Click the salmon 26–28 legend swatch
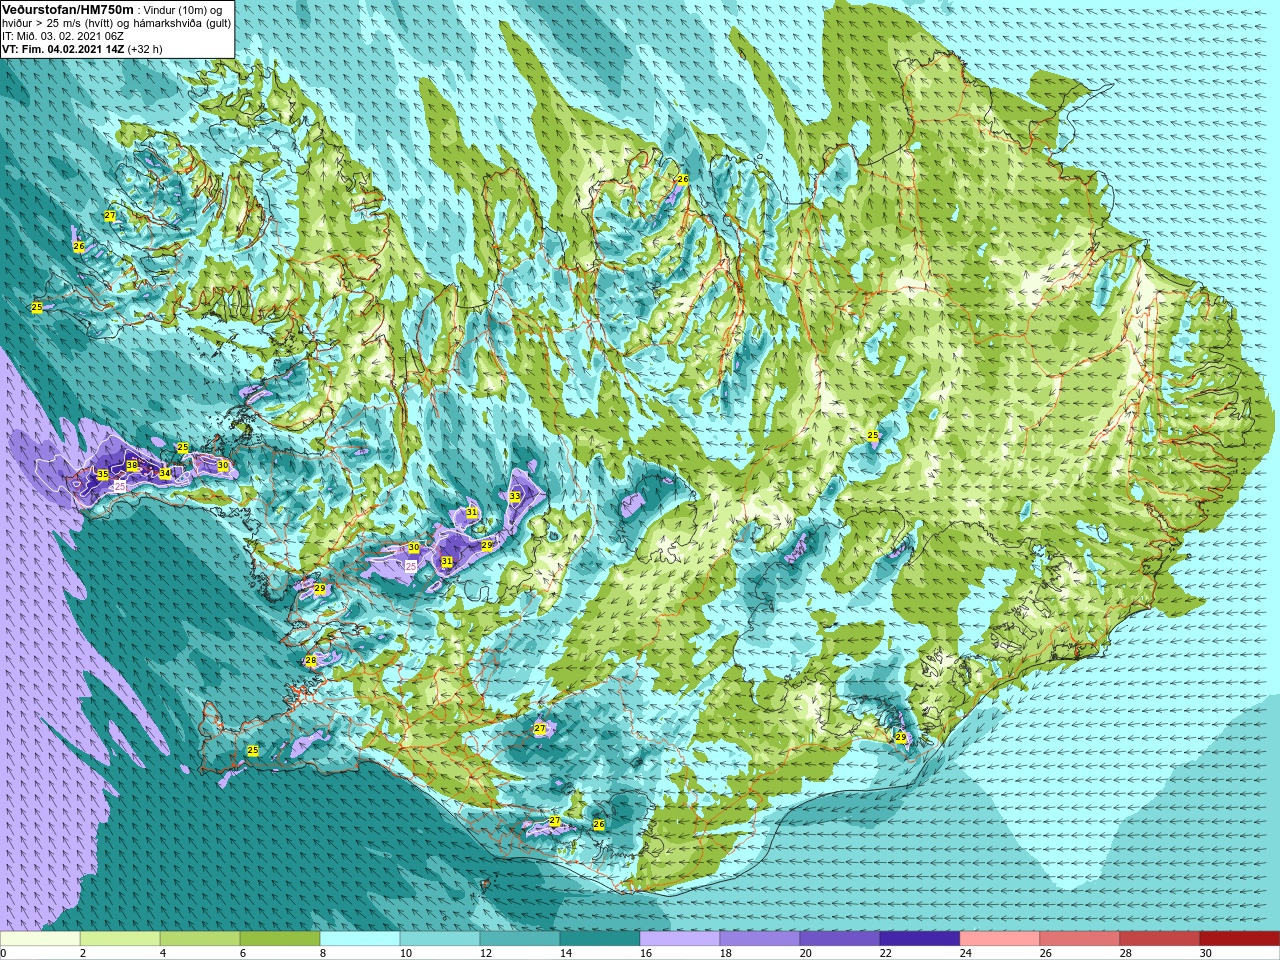This screenshot has height=960, width=1280. (x=1080, y=939)
